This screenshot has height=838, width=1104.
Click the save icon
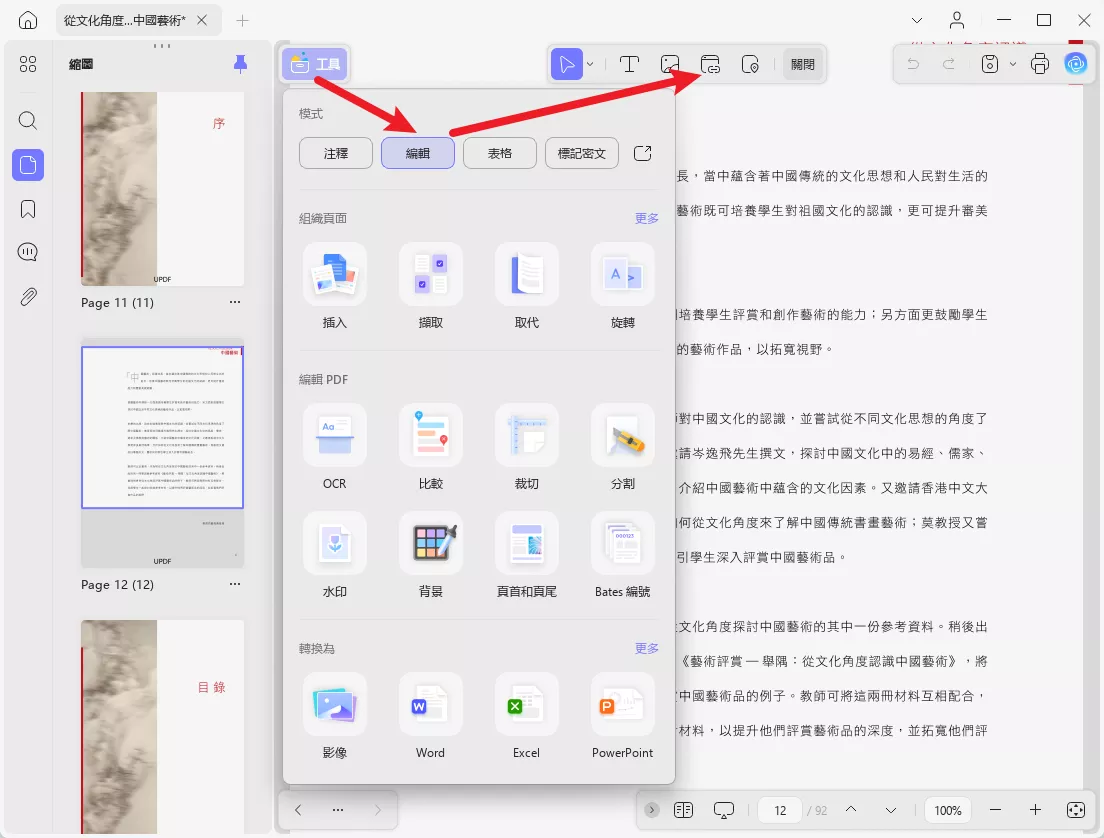pos(990,64)
